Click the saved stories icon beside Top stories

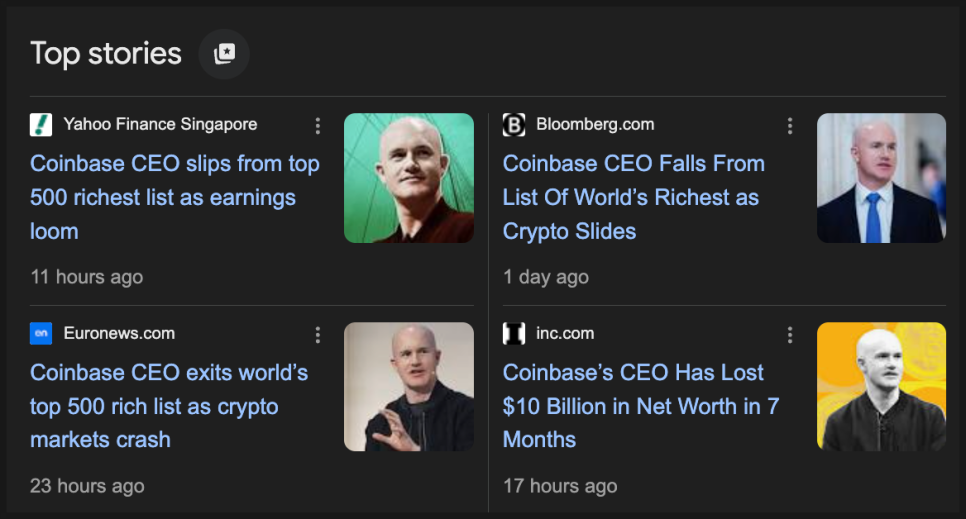coord(224,54)
